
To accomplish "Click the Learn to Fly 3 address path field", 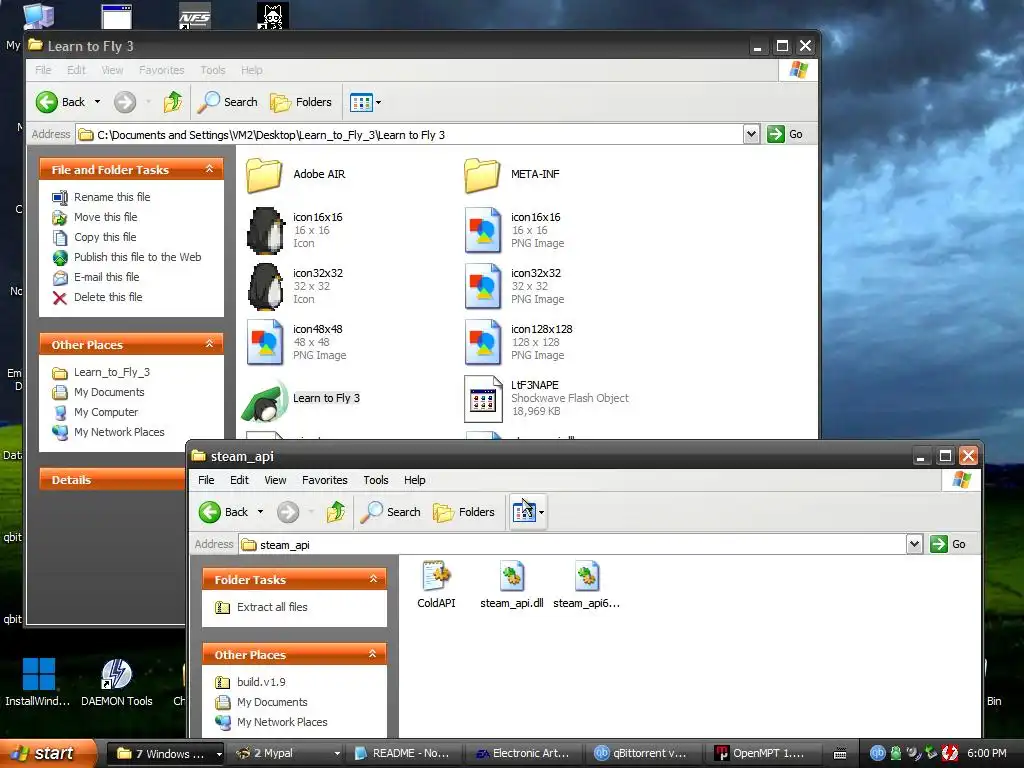I will 409,135.
